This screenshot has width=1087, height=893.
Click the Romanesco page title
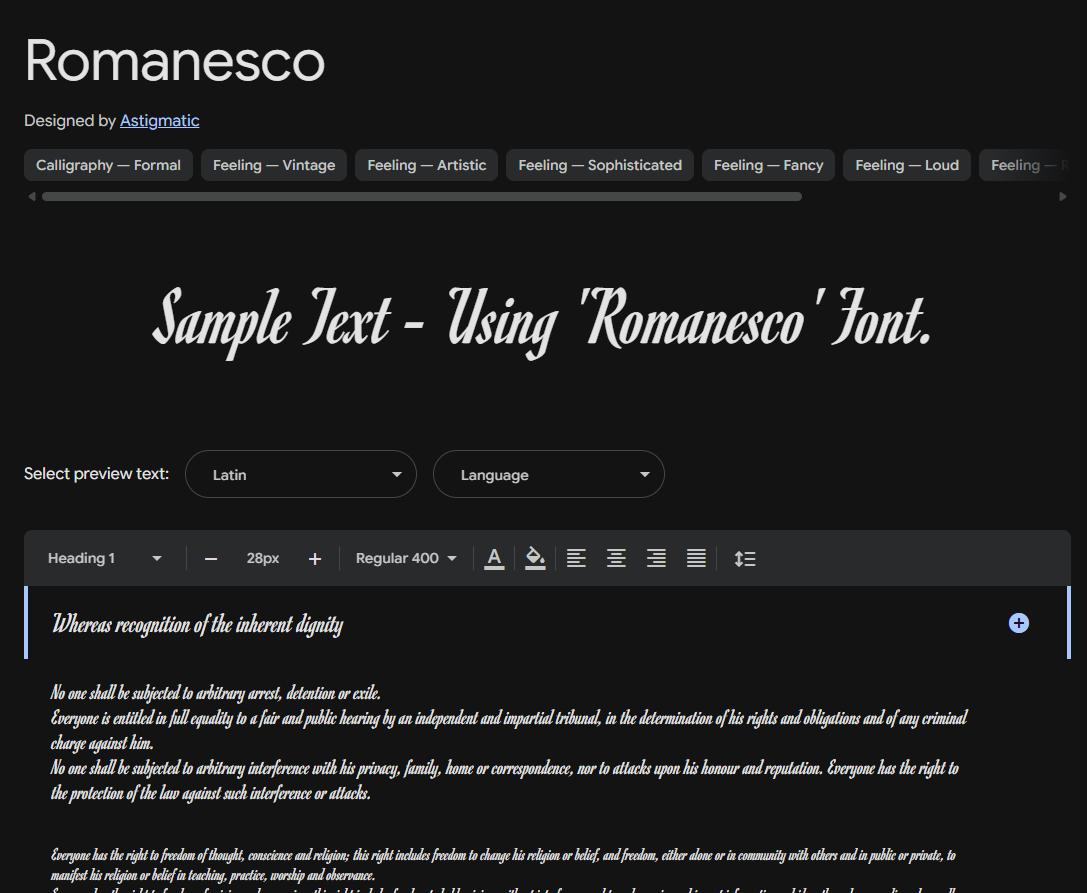175,61
